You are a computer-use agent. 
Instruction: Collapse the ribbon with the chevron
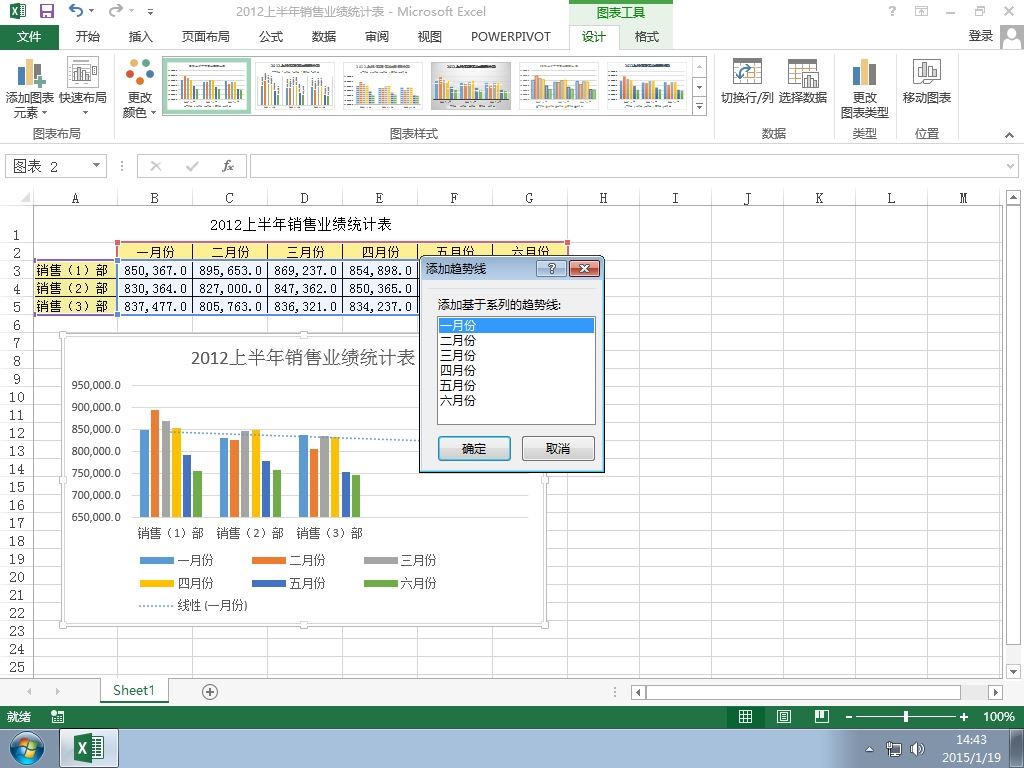(x=1009, y=135)
